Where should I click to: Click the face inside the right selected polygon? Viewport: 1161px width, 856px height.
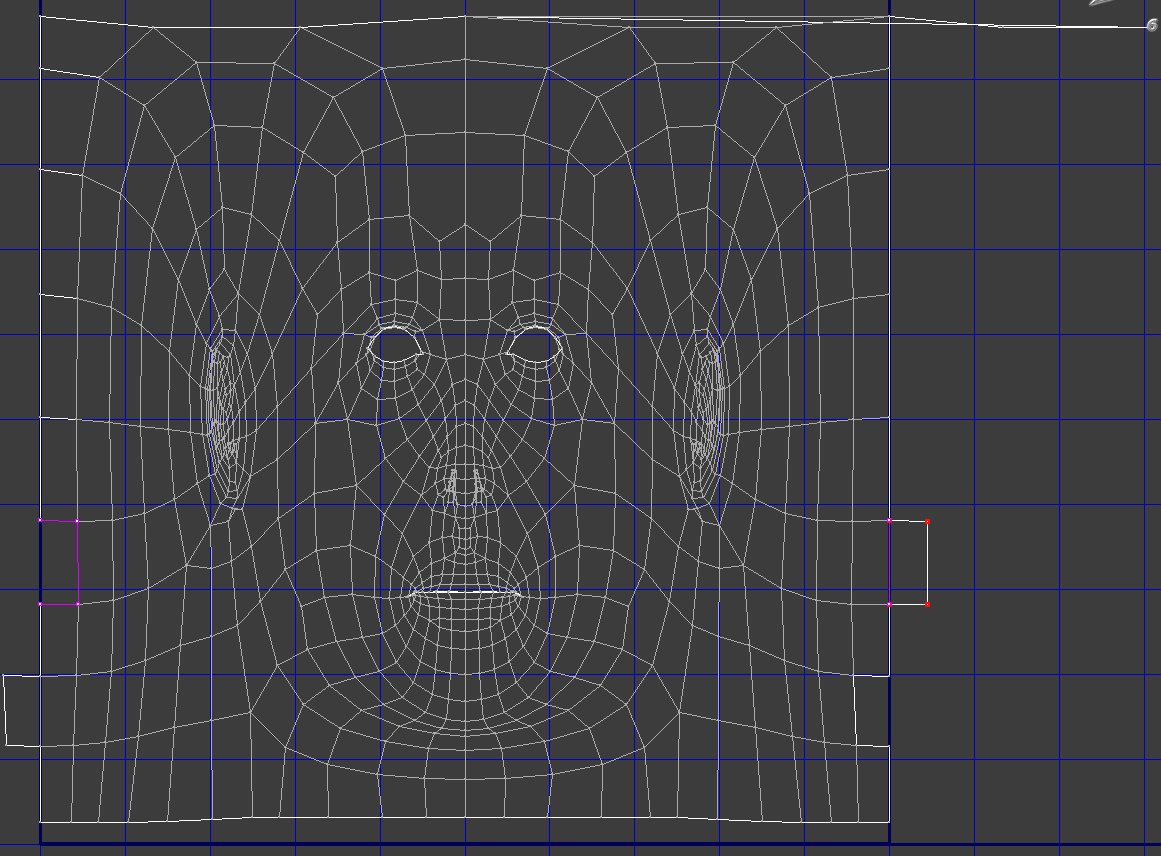point(908,562)
